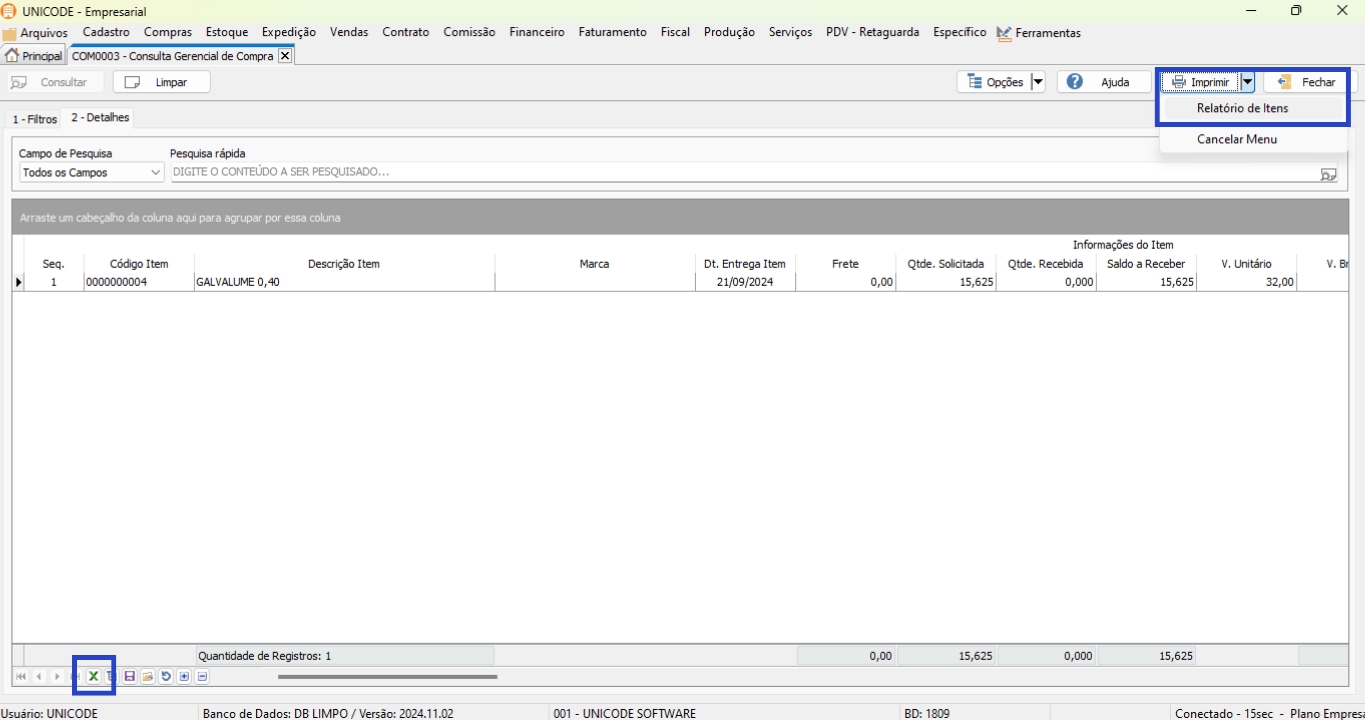Image resolution: width=1365 pixels, height=720 pixels.
Task: Click the horizontal scrollbar below the grid
Action: click(387, 677)
